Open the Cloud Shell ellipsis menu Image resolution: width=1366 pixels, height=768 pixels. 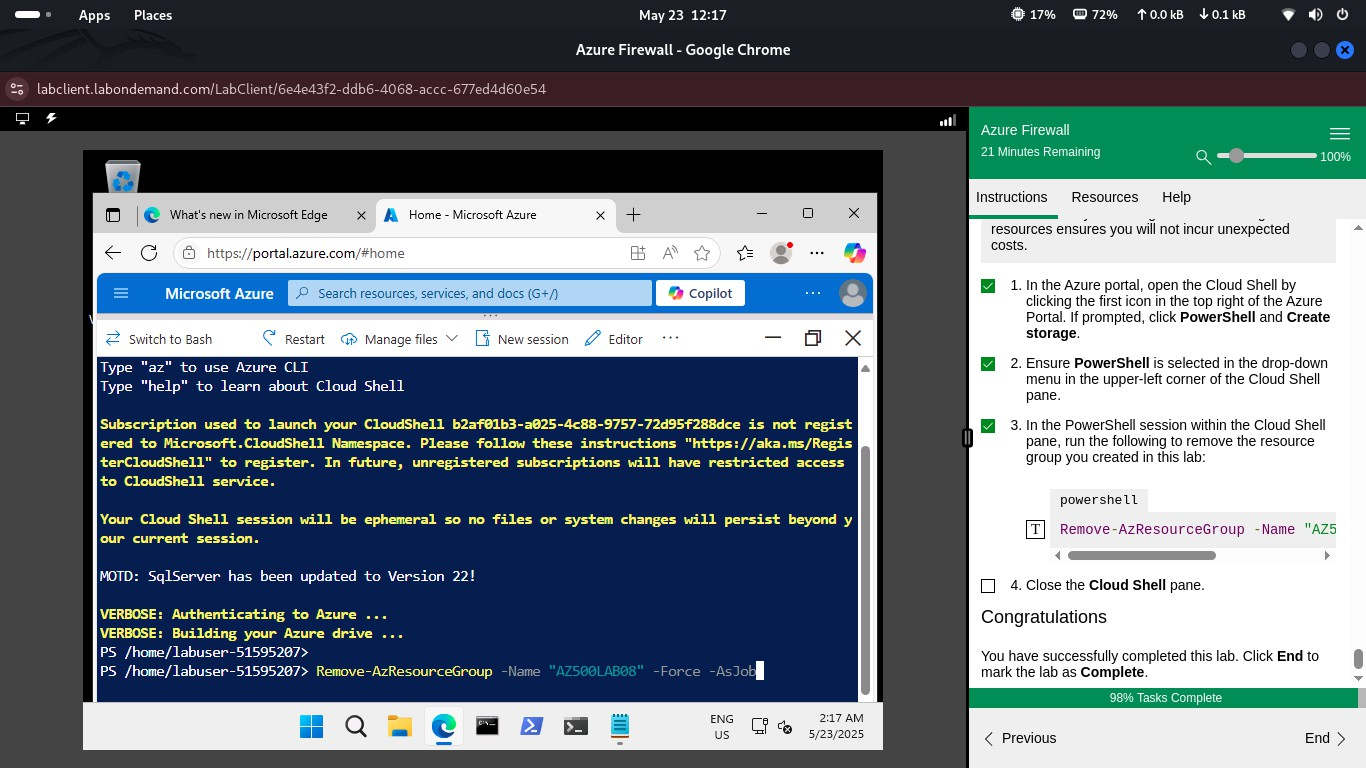pos(670,339)
